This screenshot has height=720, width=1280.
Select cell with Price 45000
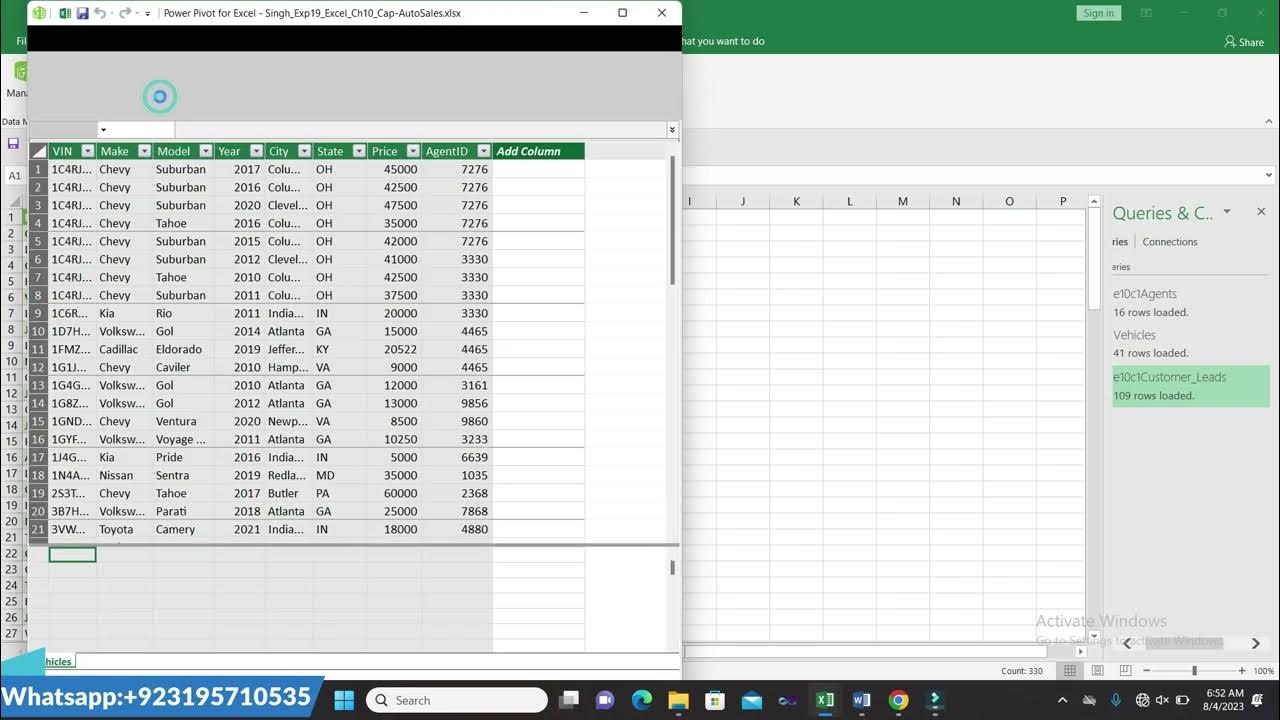pyautogui.click(x=393, y=169)
